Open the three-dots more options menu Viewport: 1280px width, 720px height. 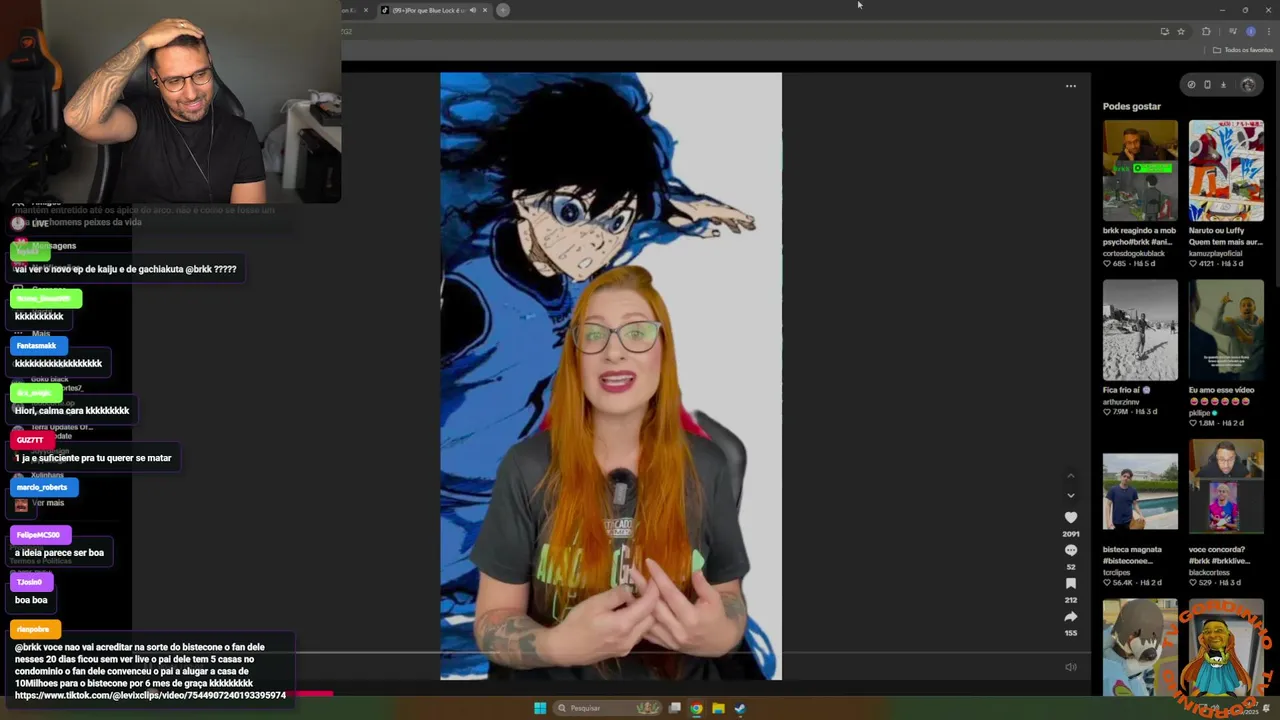pos(1071,86)
